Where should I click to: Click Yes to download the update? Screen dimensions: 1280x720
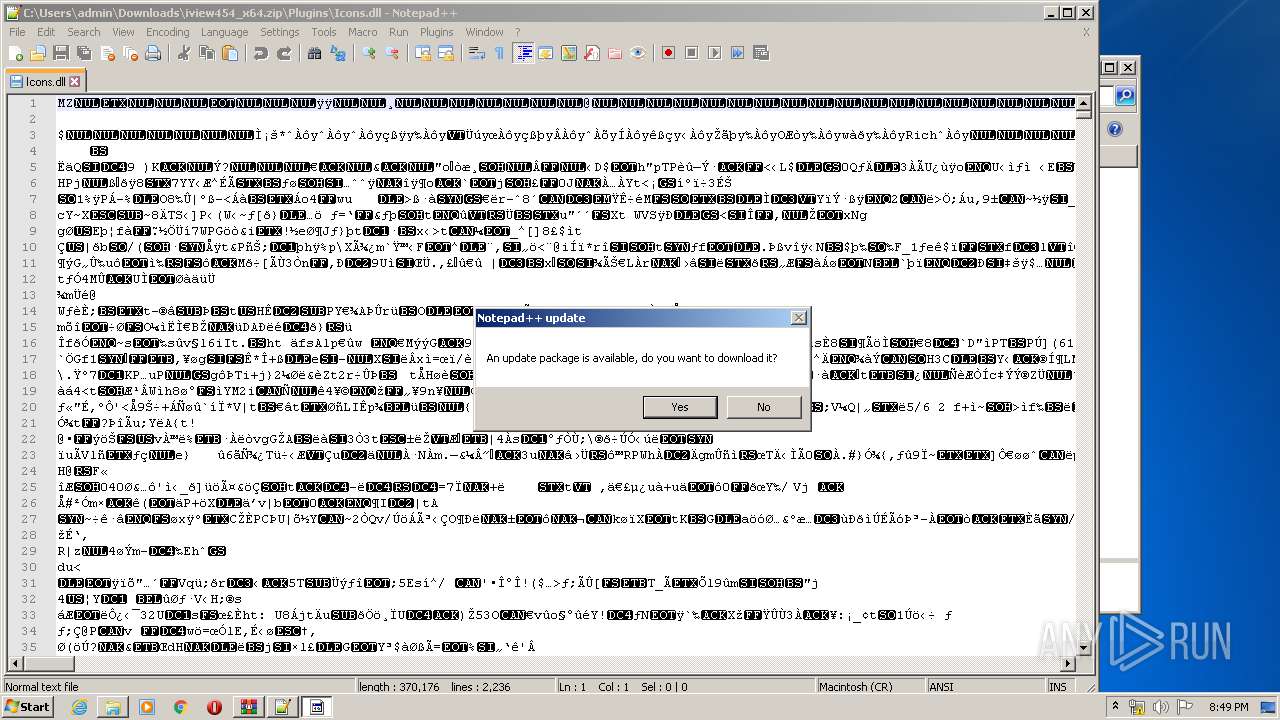coord(680,407)
